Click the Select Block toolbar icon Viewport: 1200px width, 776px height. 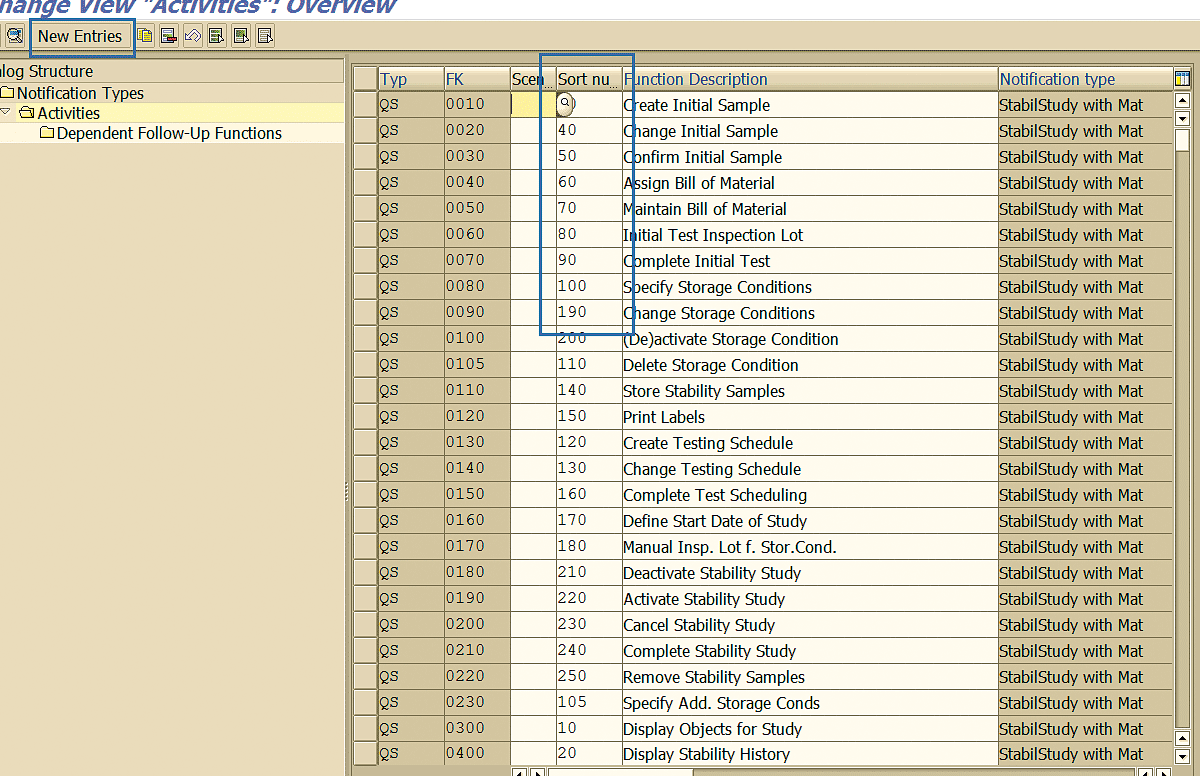tap(241, 36)
